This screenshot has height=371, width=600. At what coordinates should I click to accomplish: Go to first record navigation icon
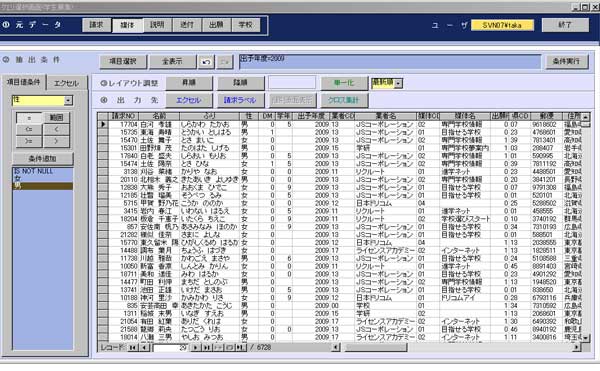[133, 347]
